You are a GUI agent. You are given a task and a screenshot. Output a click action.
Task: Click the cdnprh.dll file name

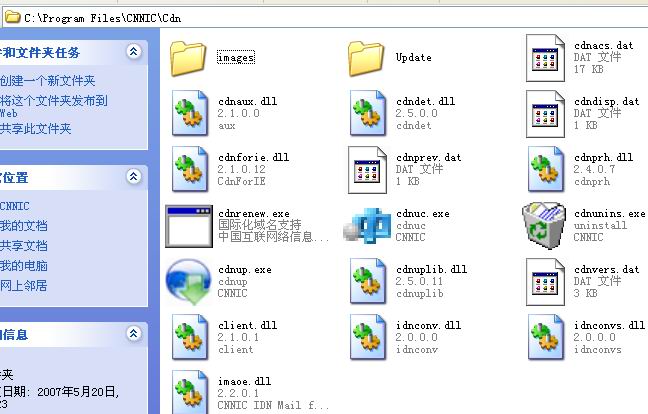[604, 157]
